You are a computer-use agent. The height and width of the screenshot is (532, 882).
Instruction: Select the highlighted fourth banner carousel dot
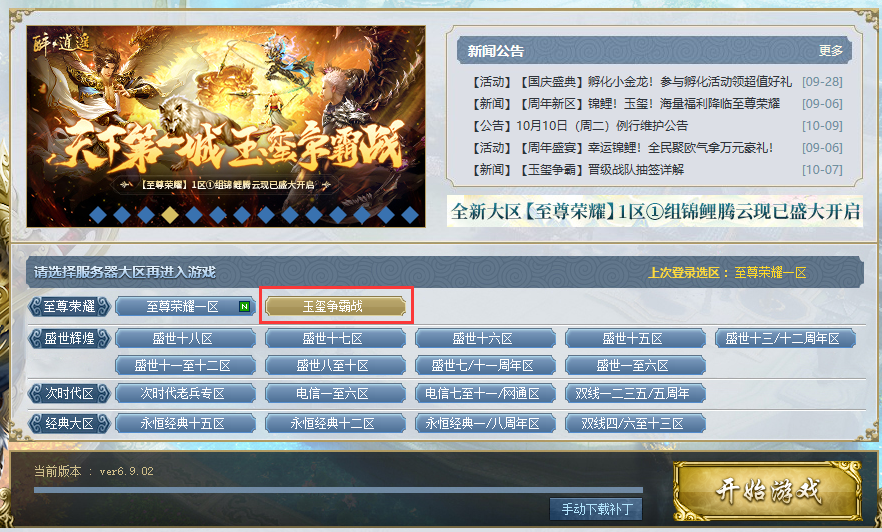(x=170, y=214)
